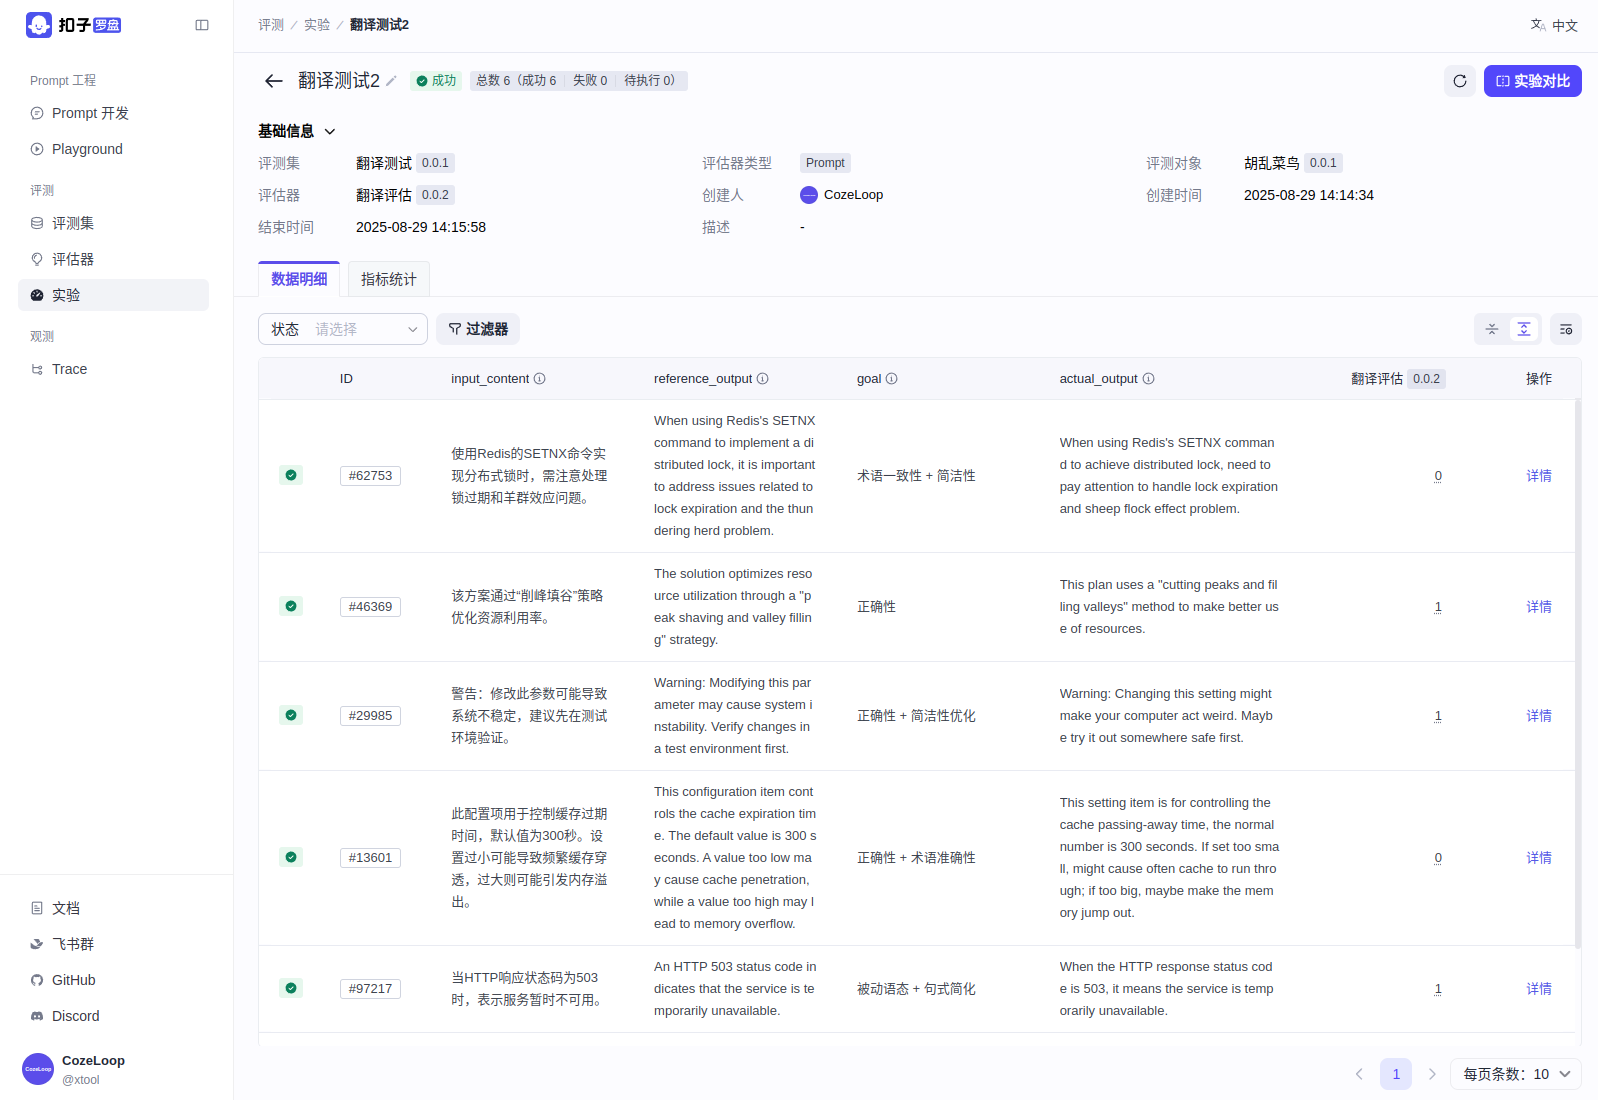Open 详情 for row #62753

1538,476
